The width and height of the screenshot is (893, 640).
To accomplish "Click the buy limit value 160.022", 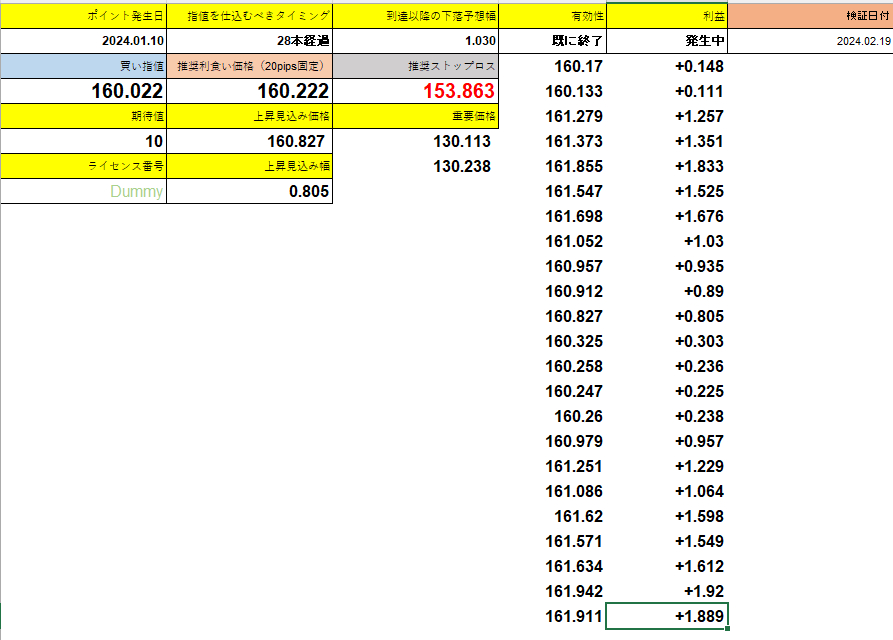I will (84, 91).
